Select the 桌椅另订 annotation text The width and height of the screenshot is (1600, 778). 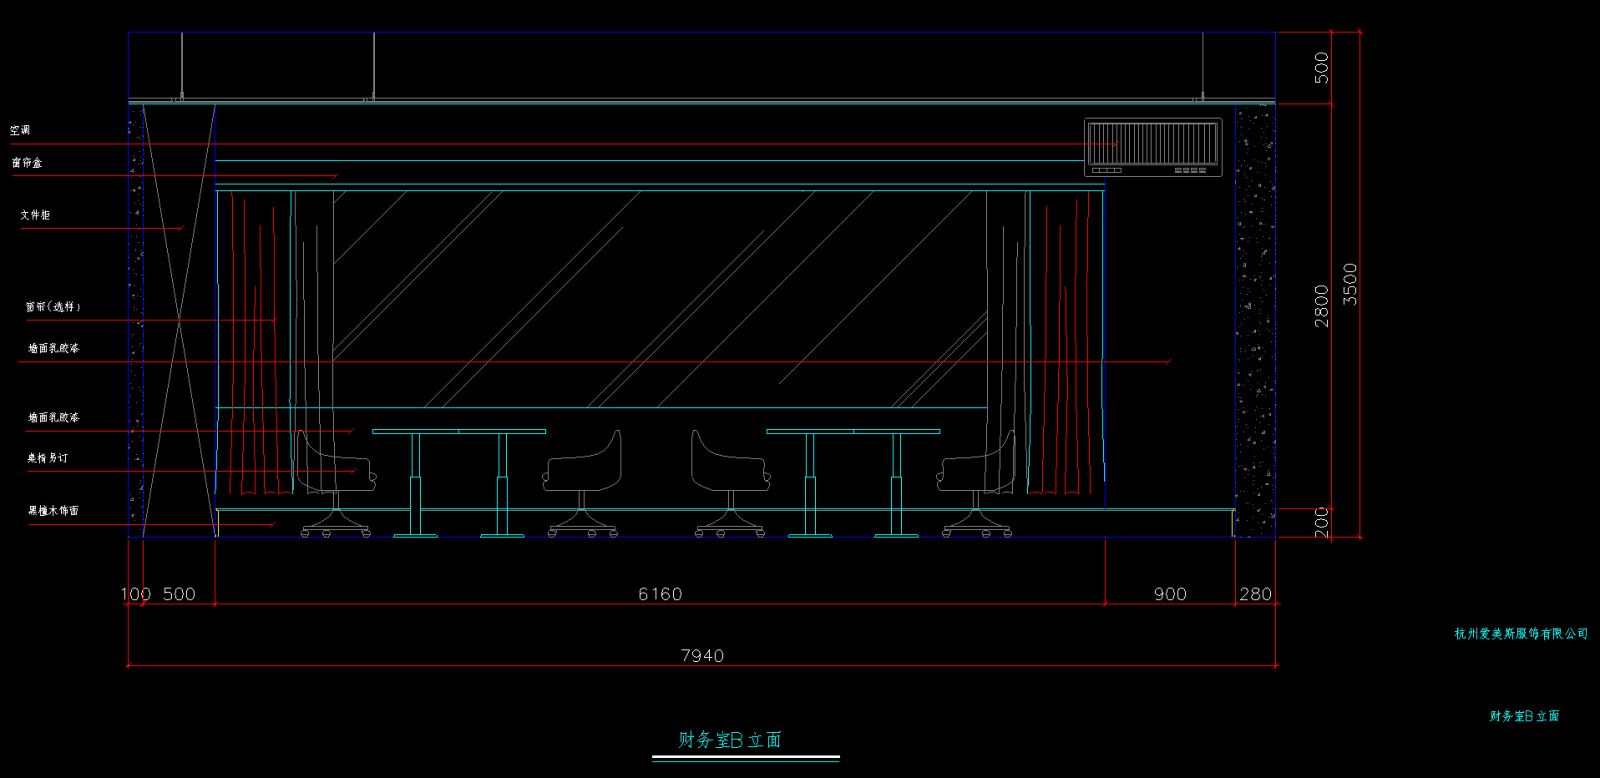pos(48,458)
